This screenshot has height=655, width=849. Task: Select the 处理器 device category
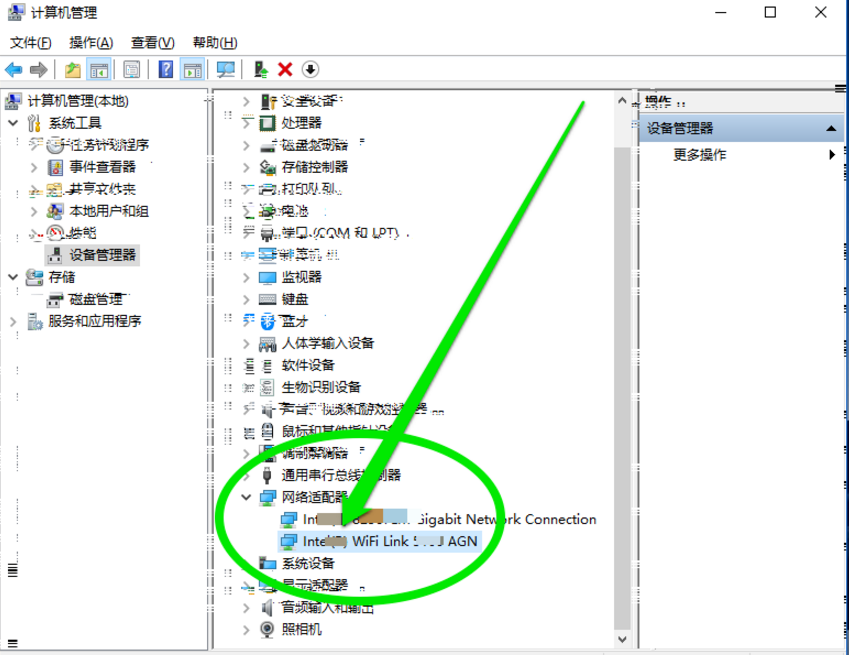(x=302, y=123)
